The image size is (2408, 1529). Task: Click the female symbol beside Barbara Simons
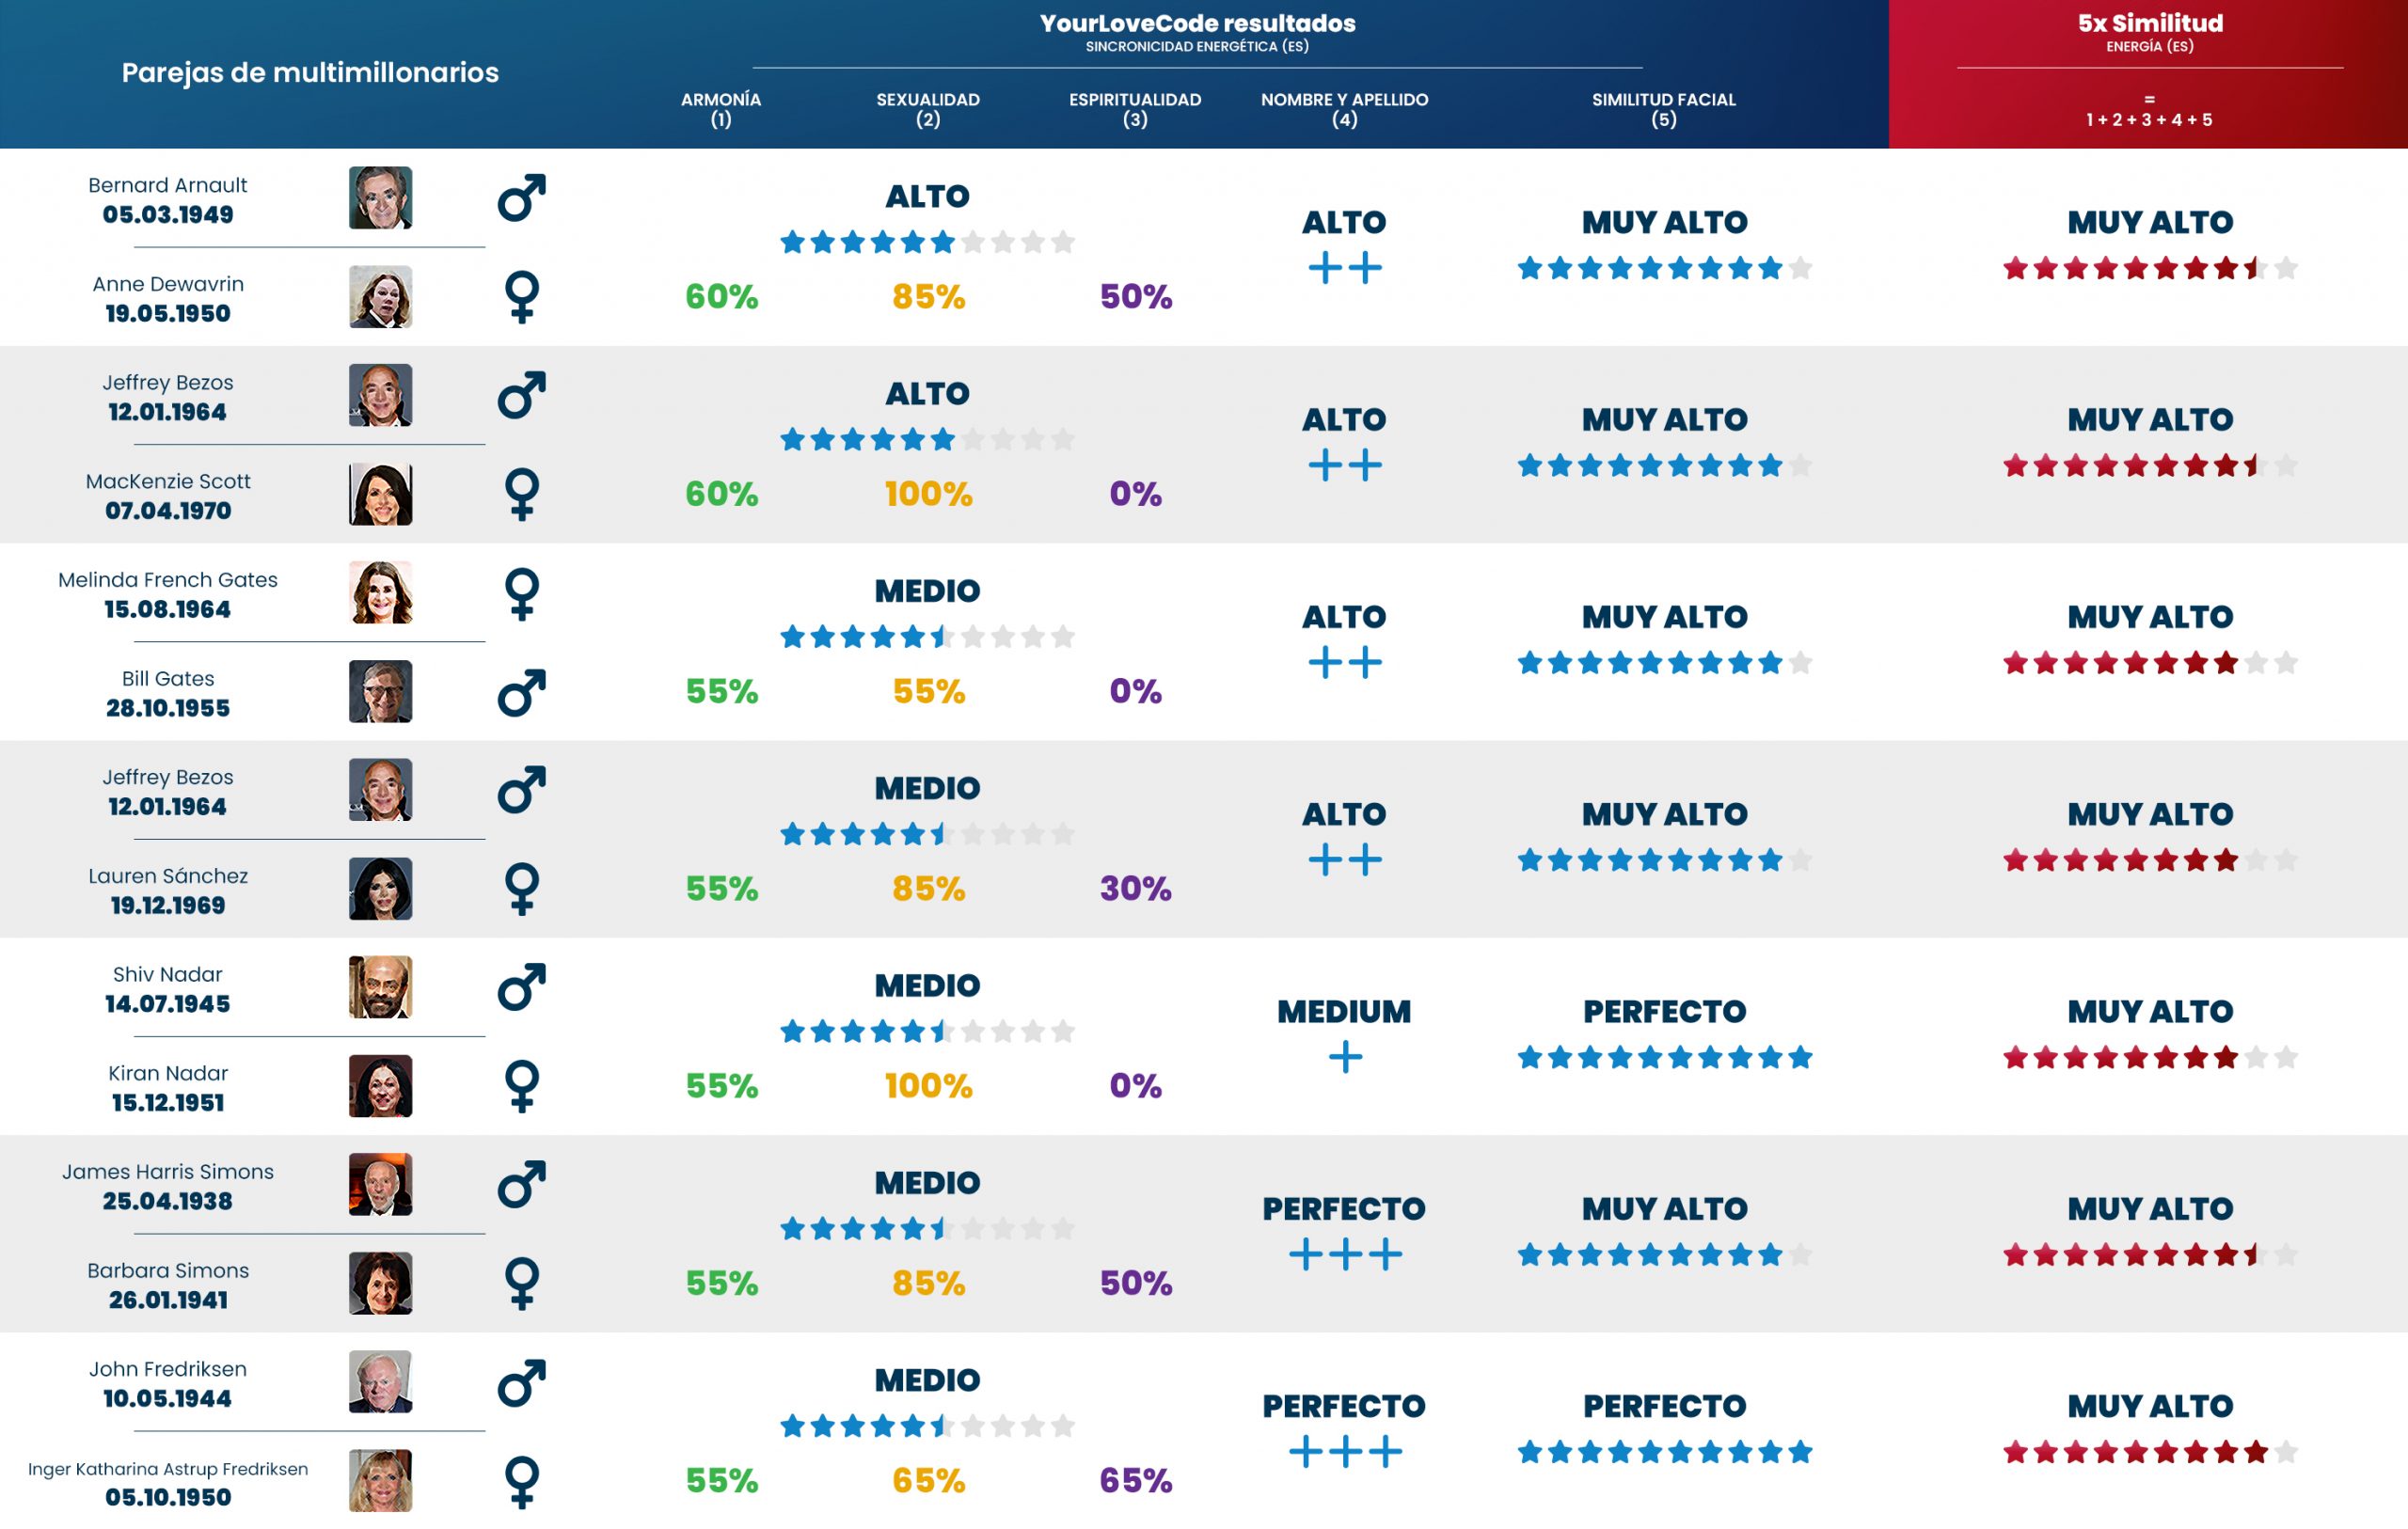tap(522, 1284)
